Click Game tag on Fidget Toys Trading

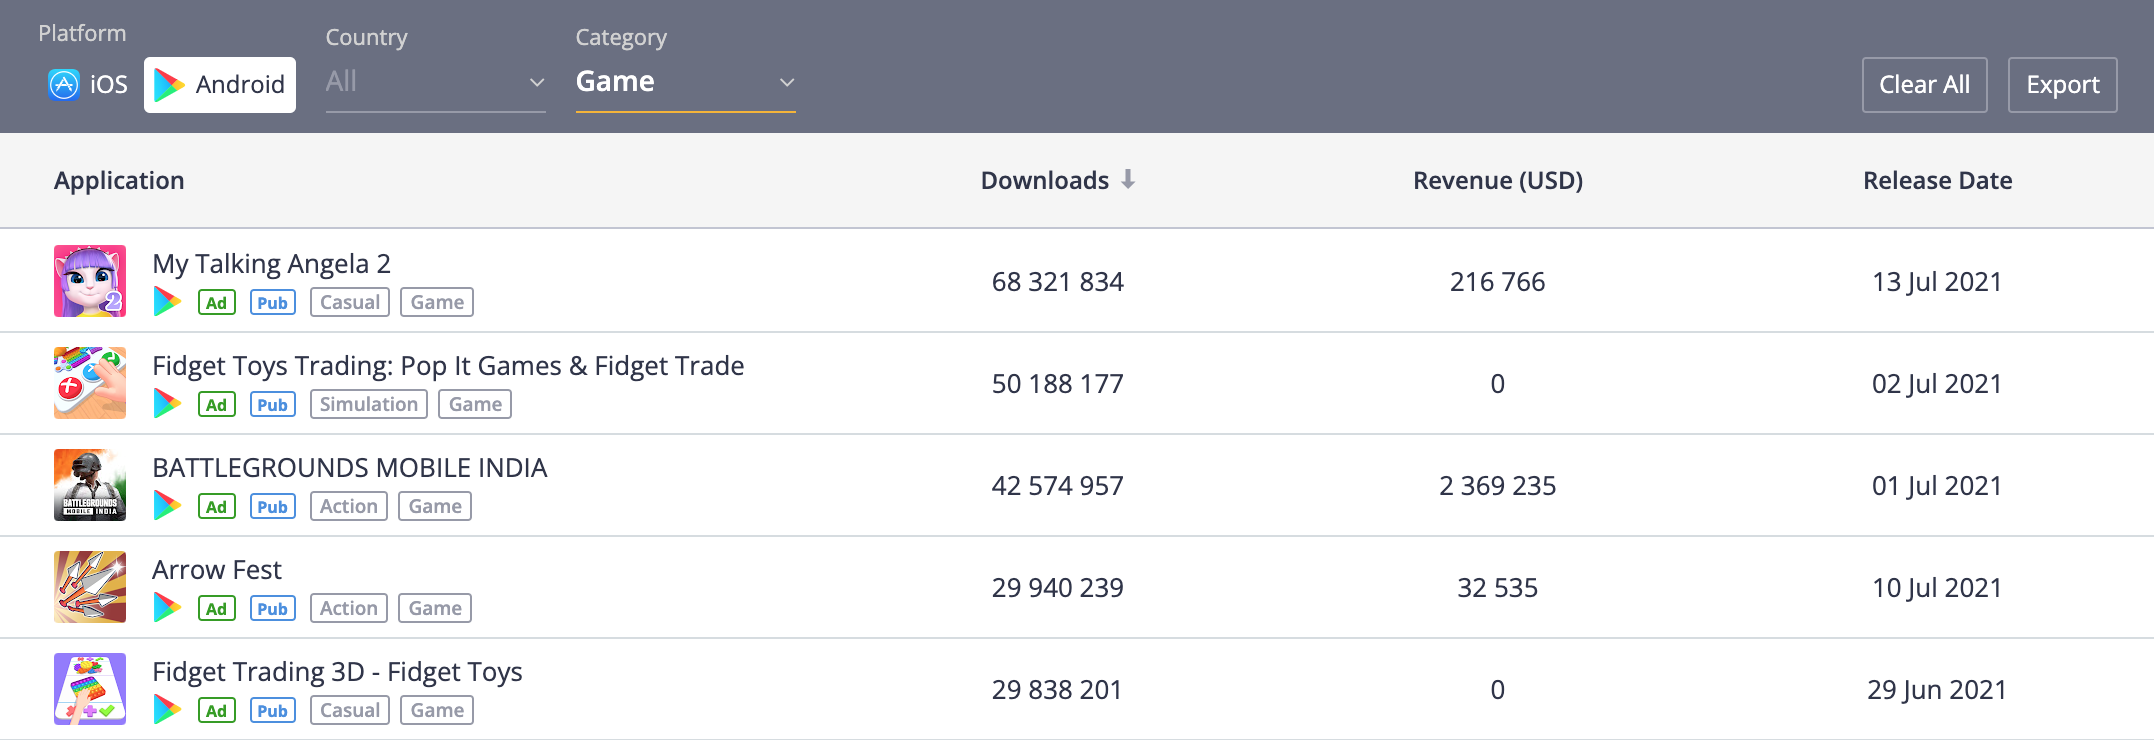475,404
